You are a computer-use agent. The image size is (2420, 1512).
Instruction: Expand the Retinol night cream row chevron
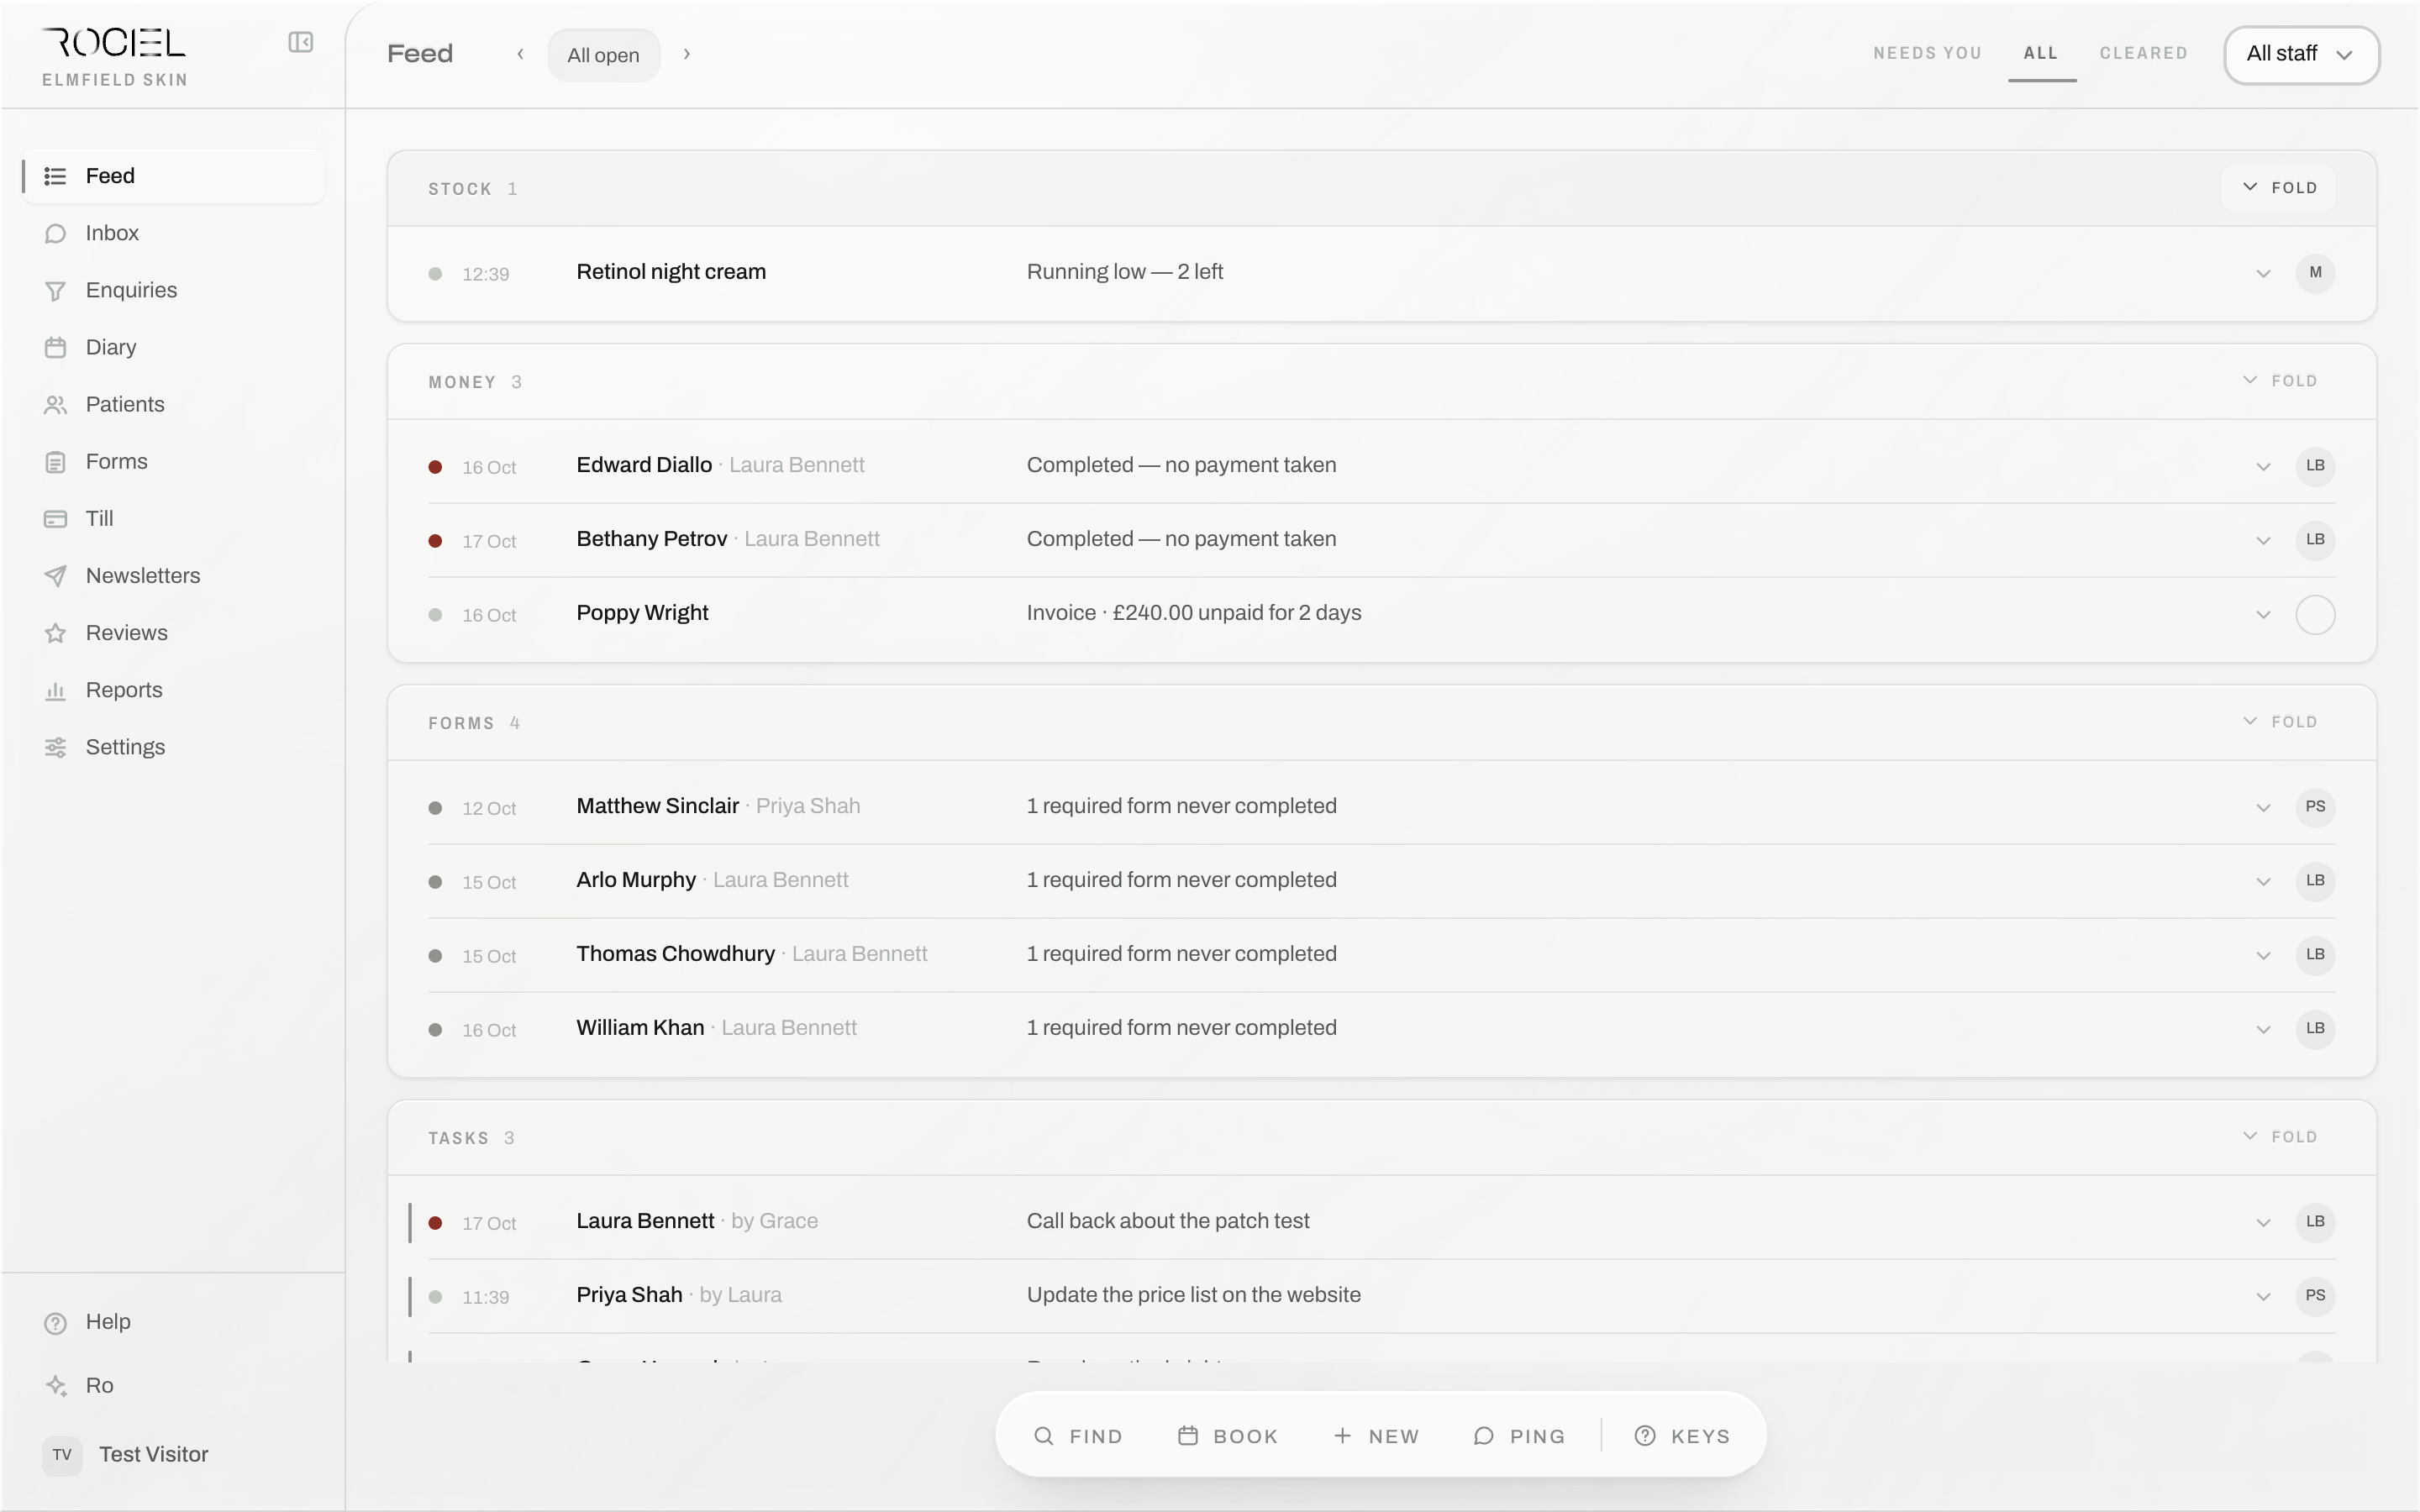tap(2263, 274)
